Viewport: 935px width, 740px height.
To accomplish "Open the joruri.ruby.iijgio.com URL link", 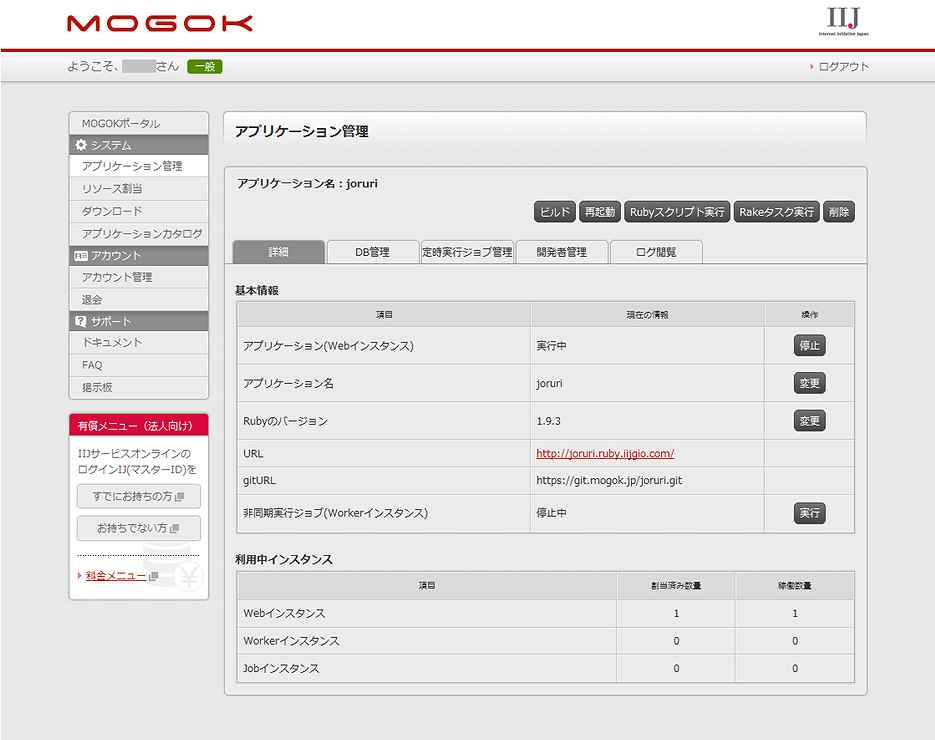I will [605, 454].
